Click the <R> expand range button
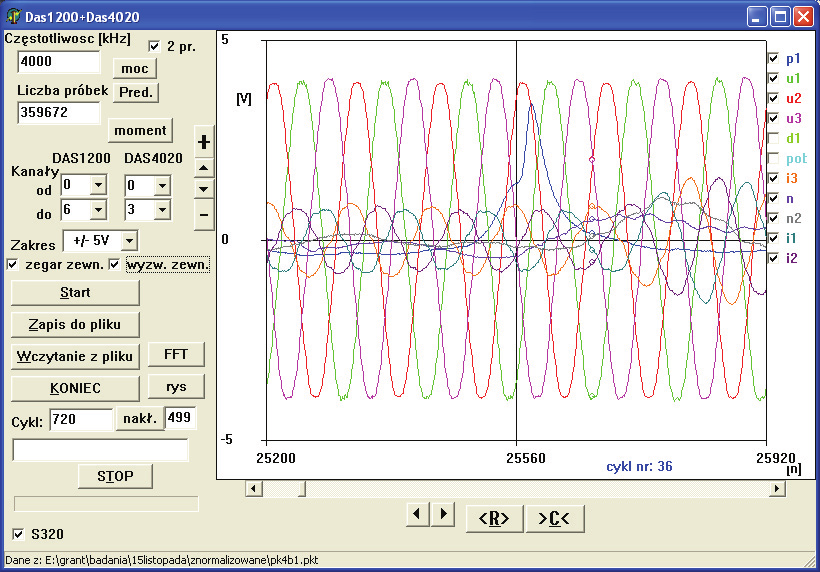Screen dimensions: 820x572 pyautogui.click(x=494, y=519)
